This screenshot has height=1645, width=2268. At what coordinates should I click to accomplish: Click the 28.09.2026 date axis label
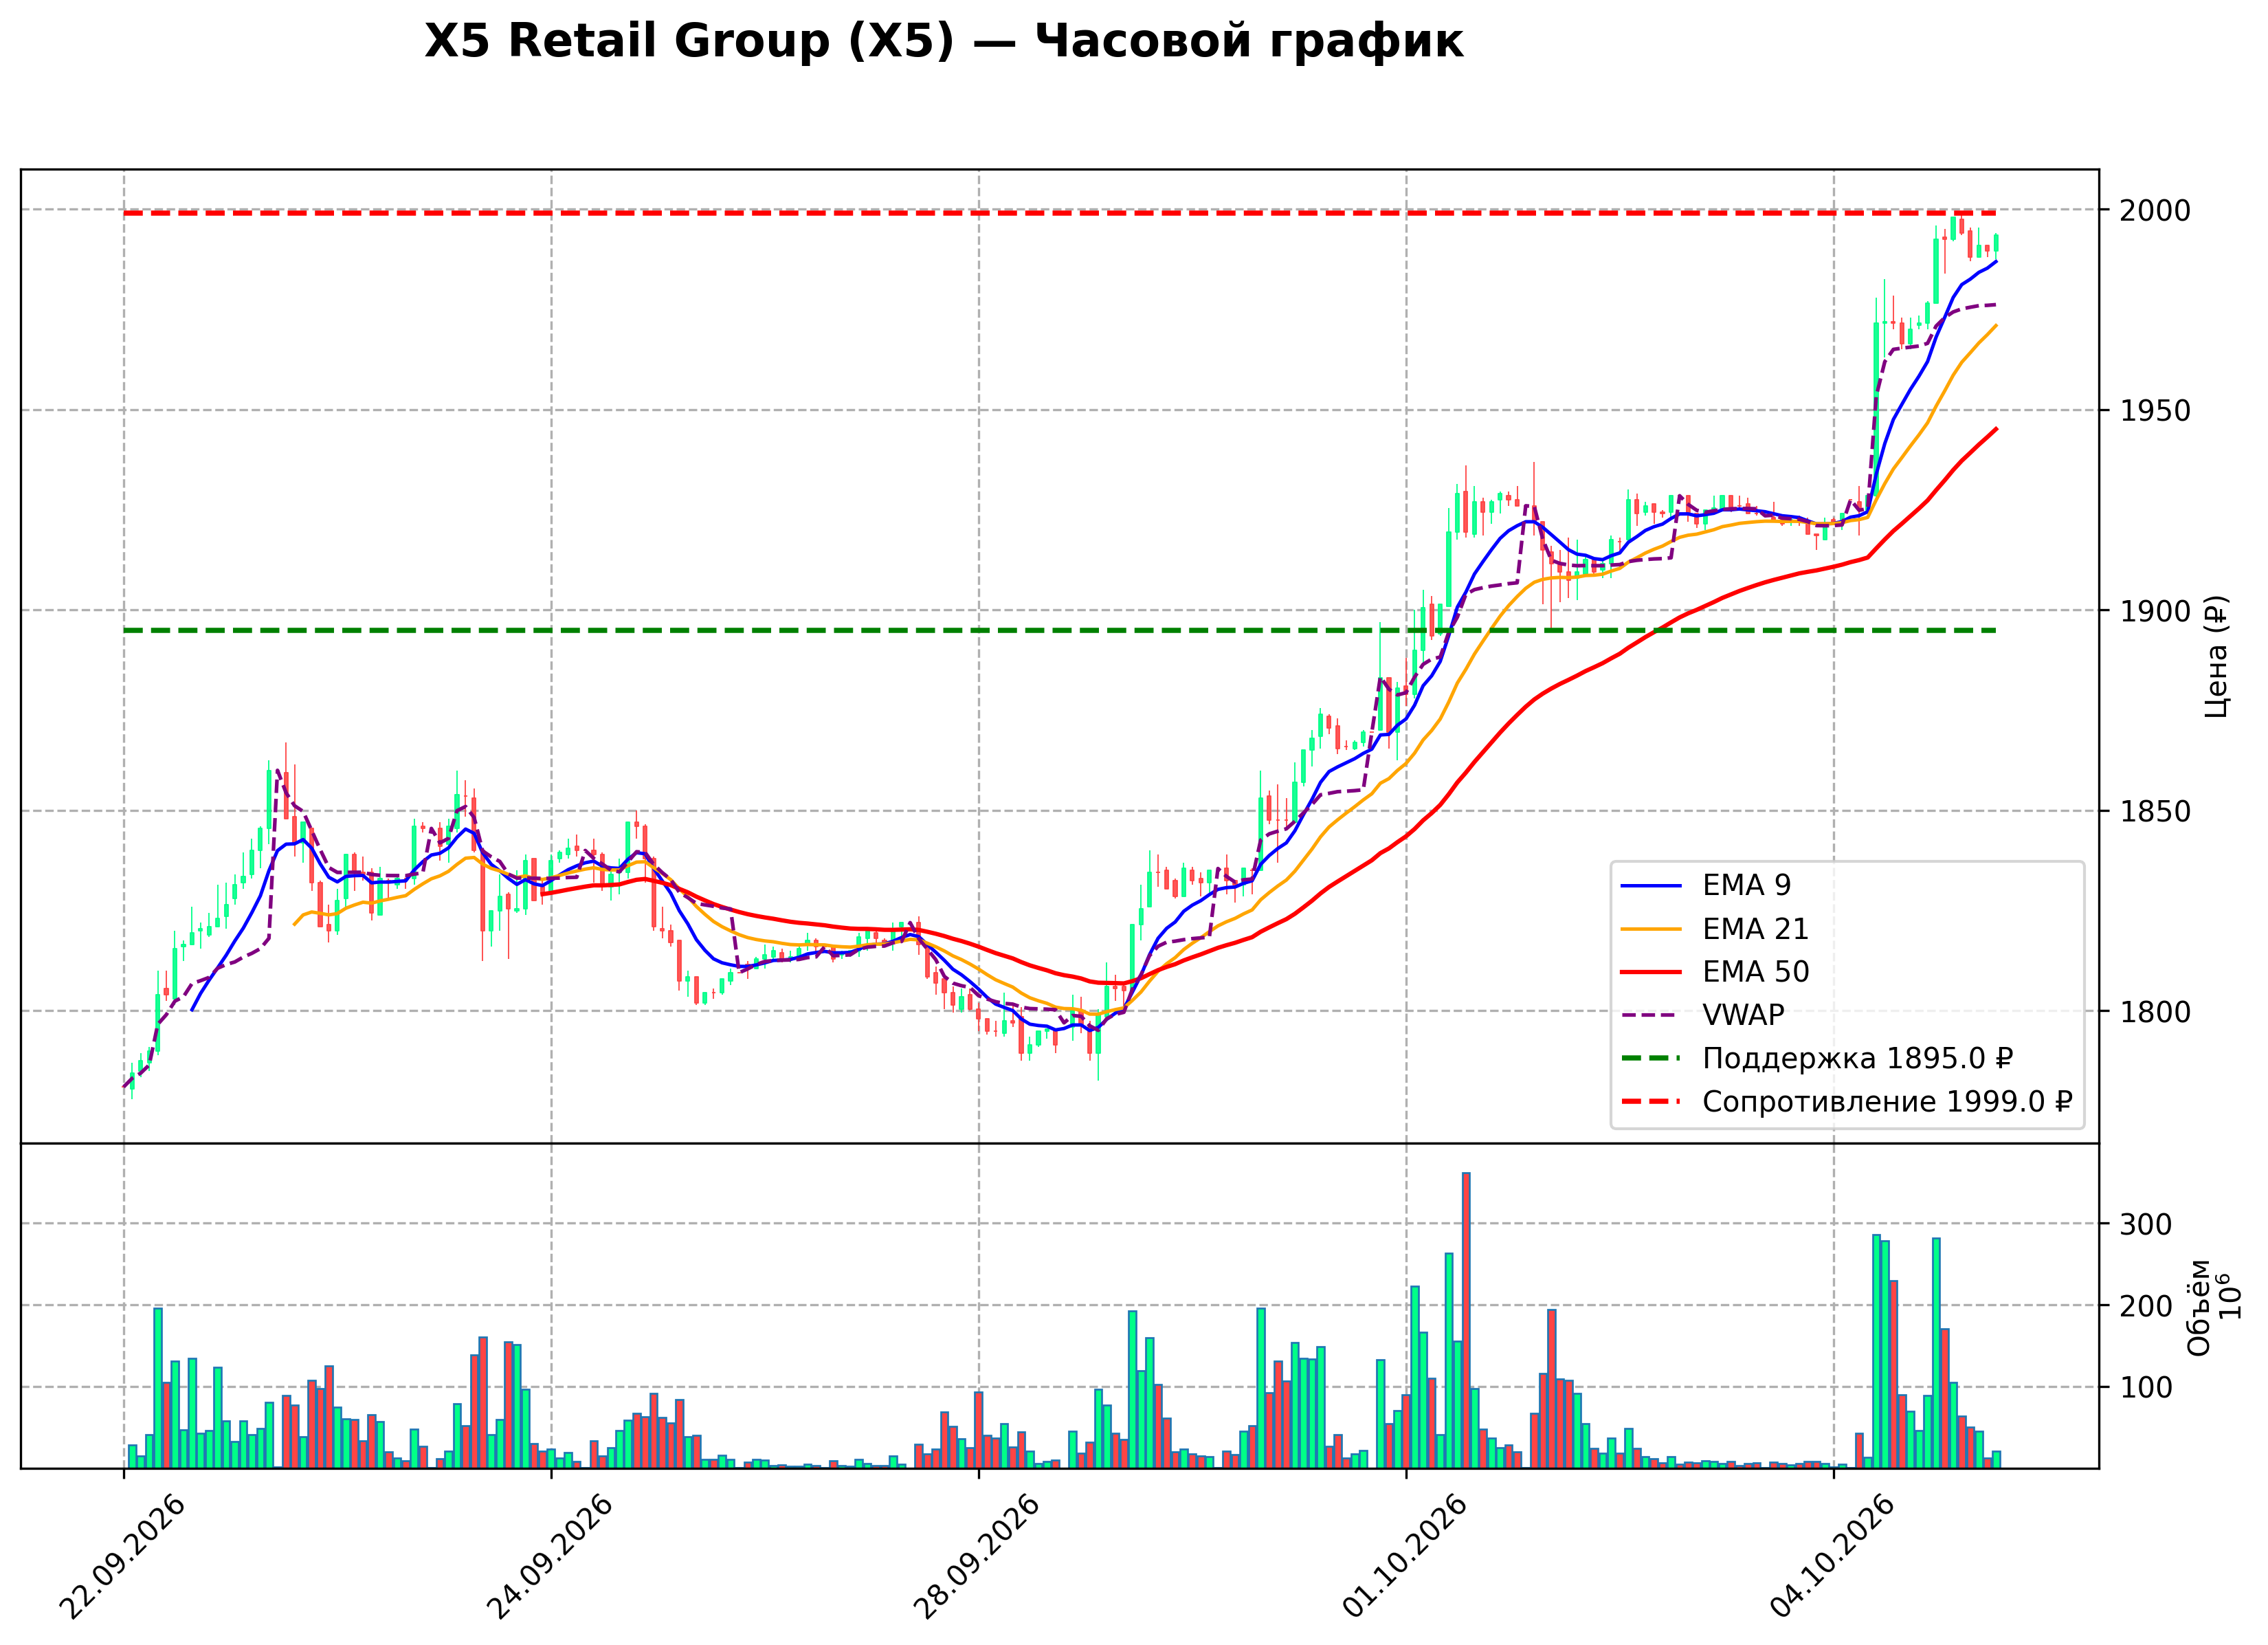977,1557
